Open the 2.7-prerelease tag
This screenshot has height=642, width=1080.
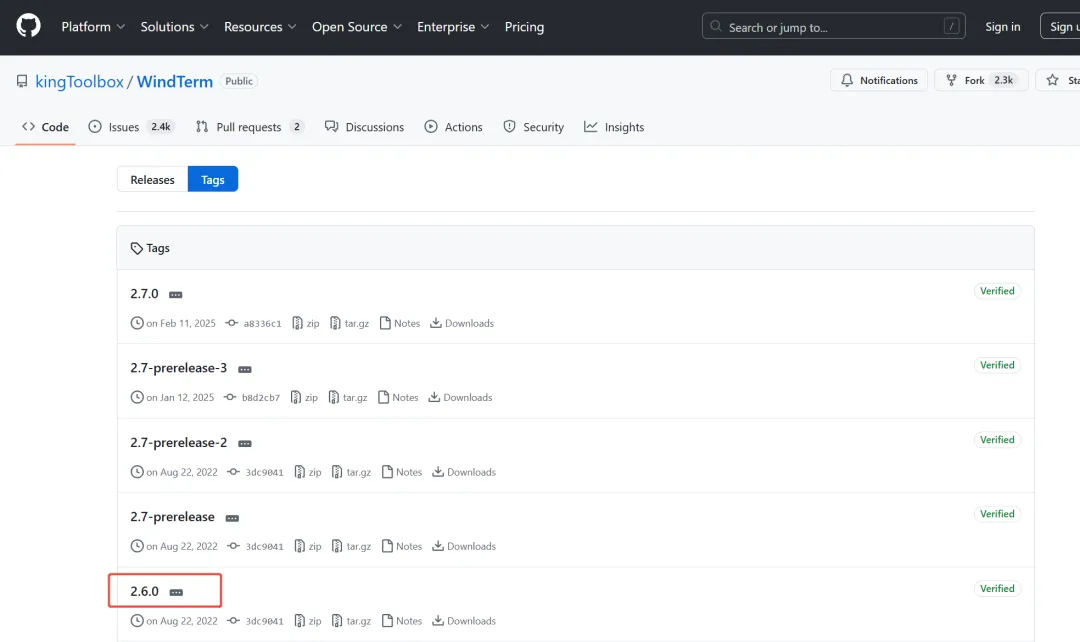coord(172,517)
